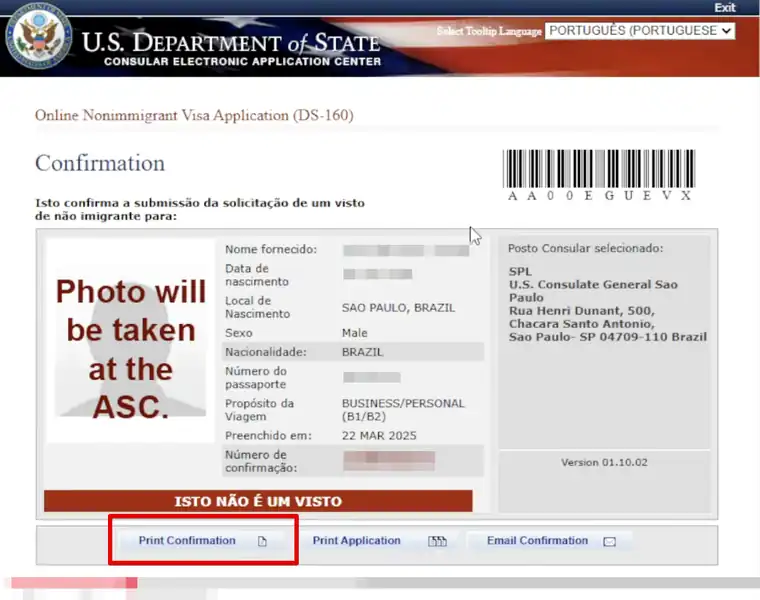Click the 'Version 01.10.02' text
Viewport: 760px width, 600px height.
[x=604, y=462]
